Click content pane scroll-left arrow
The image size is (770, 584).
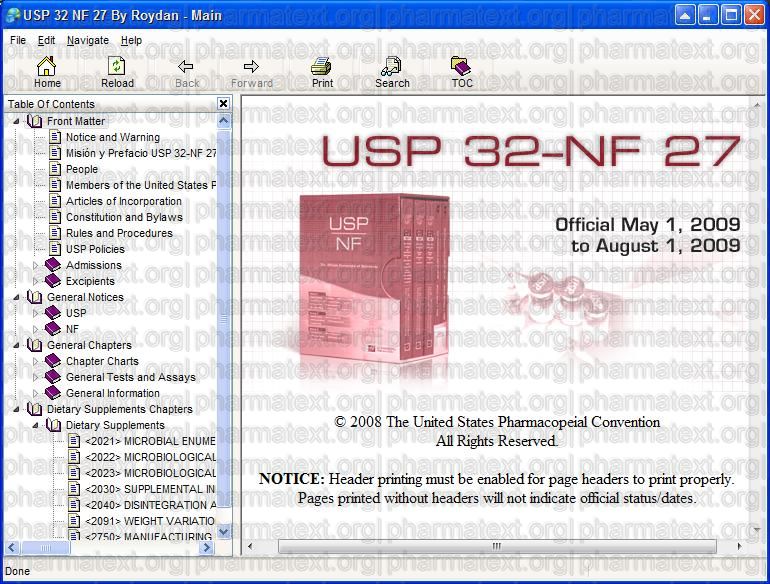[x=250, y=546]
